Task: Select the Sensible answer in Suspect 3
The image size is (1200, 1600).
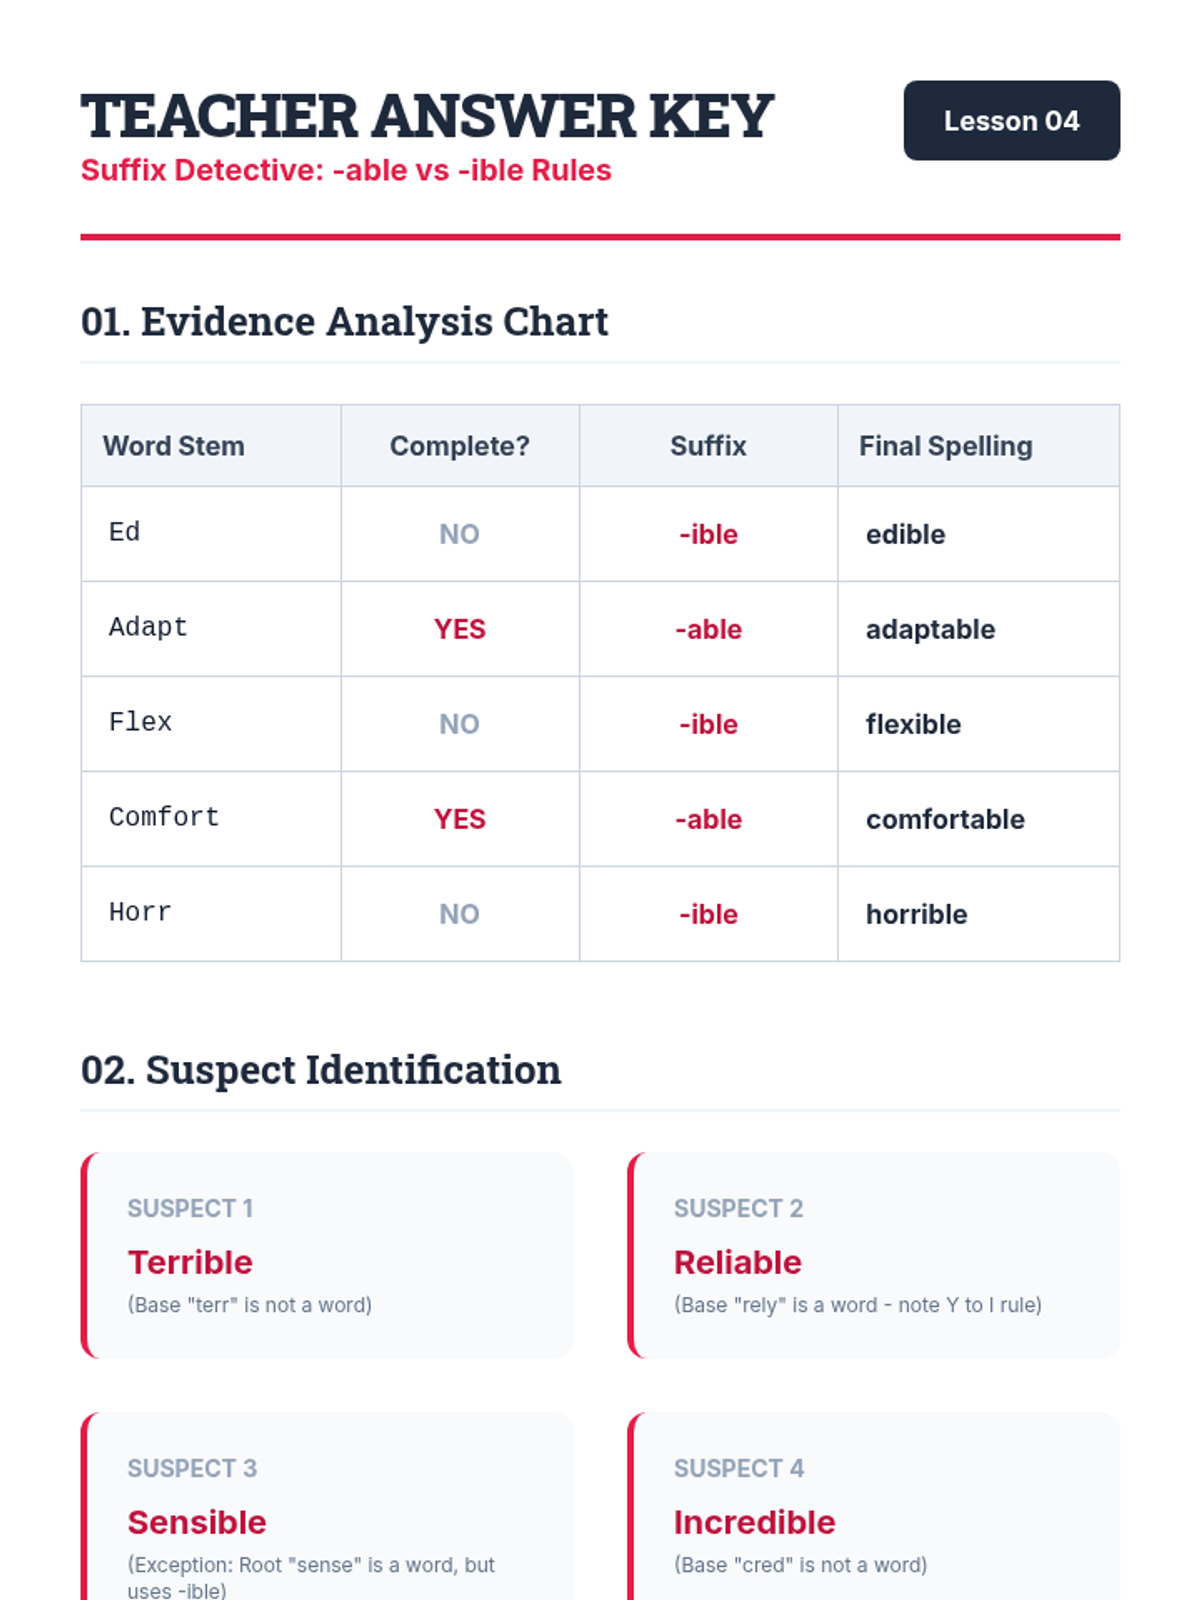Action: coord(197,1522)
